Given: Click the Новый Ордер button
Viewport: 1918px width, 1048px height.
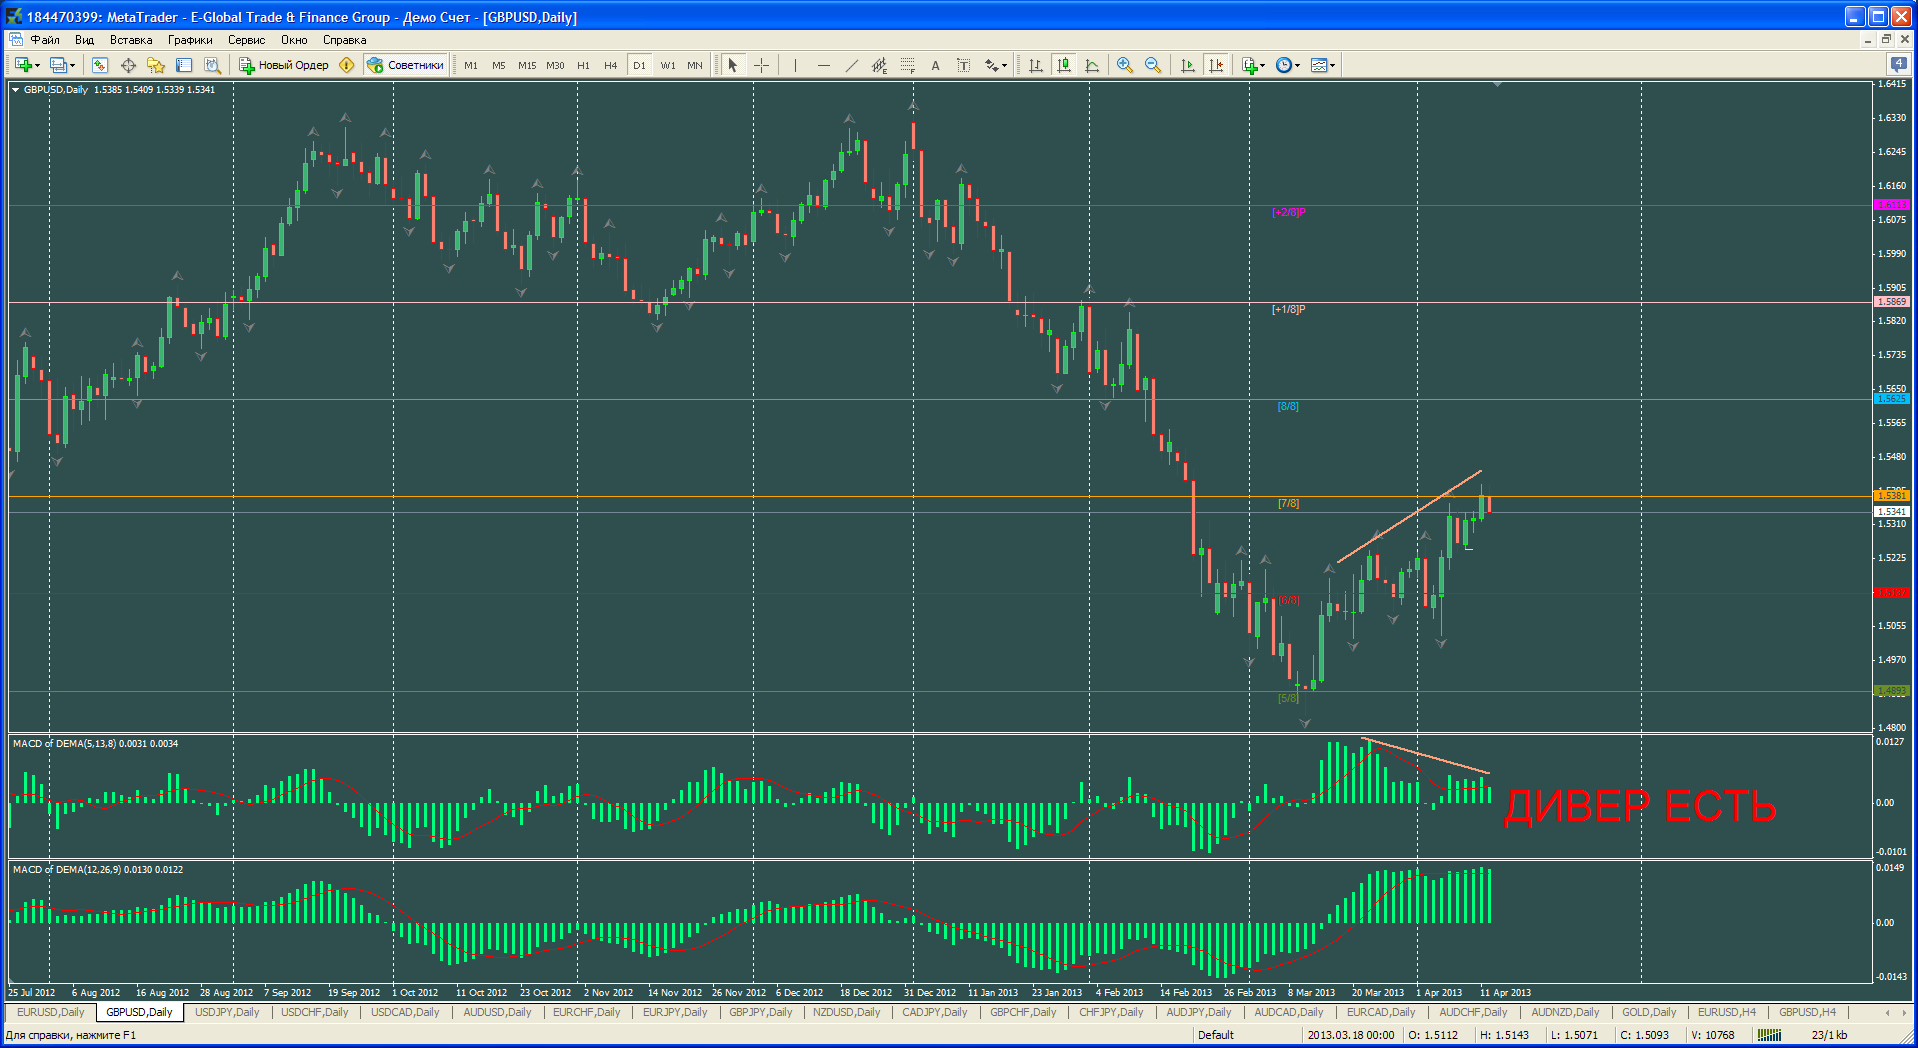Looking at the screenshot, I should coord(284,65).
